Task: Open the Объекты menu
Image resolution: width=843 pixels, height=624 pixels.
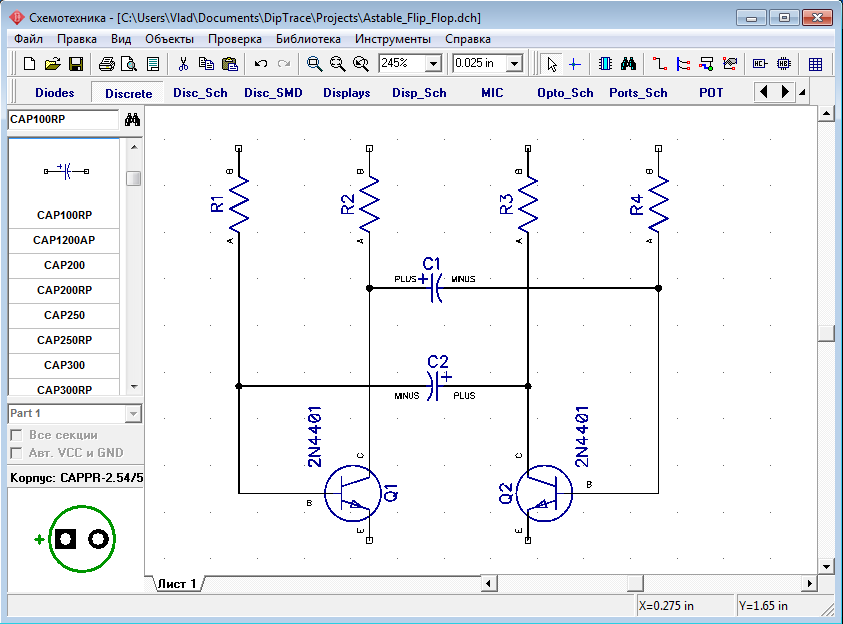Action: (169, 39)
